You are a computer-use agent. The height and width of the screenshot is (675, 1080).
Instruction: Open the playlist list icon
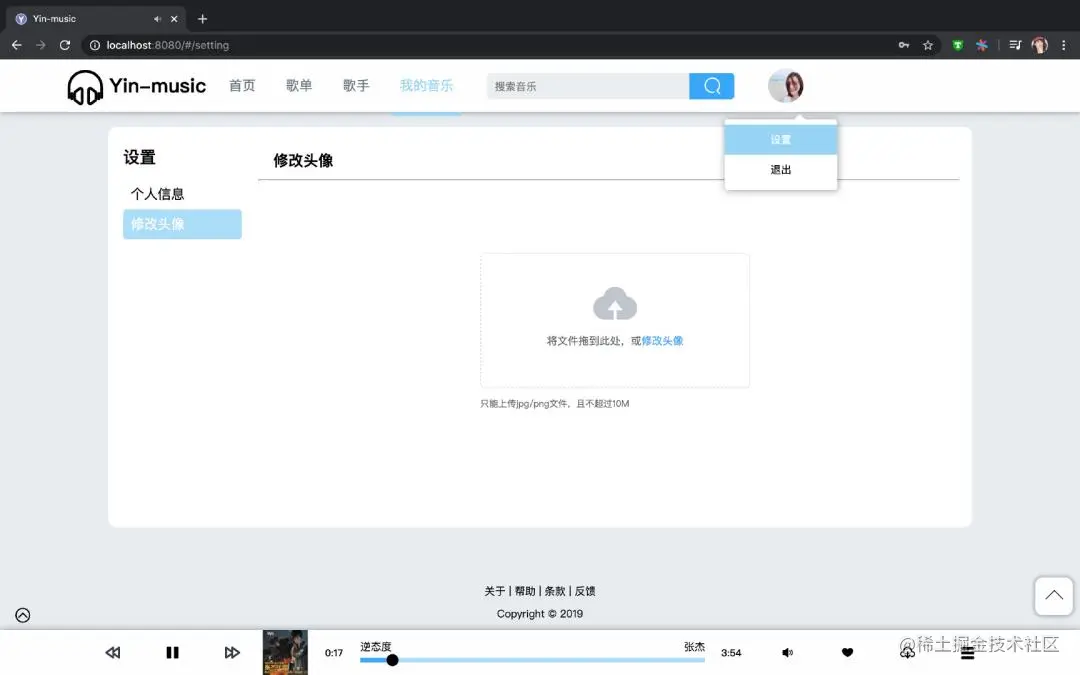point(968,653)
